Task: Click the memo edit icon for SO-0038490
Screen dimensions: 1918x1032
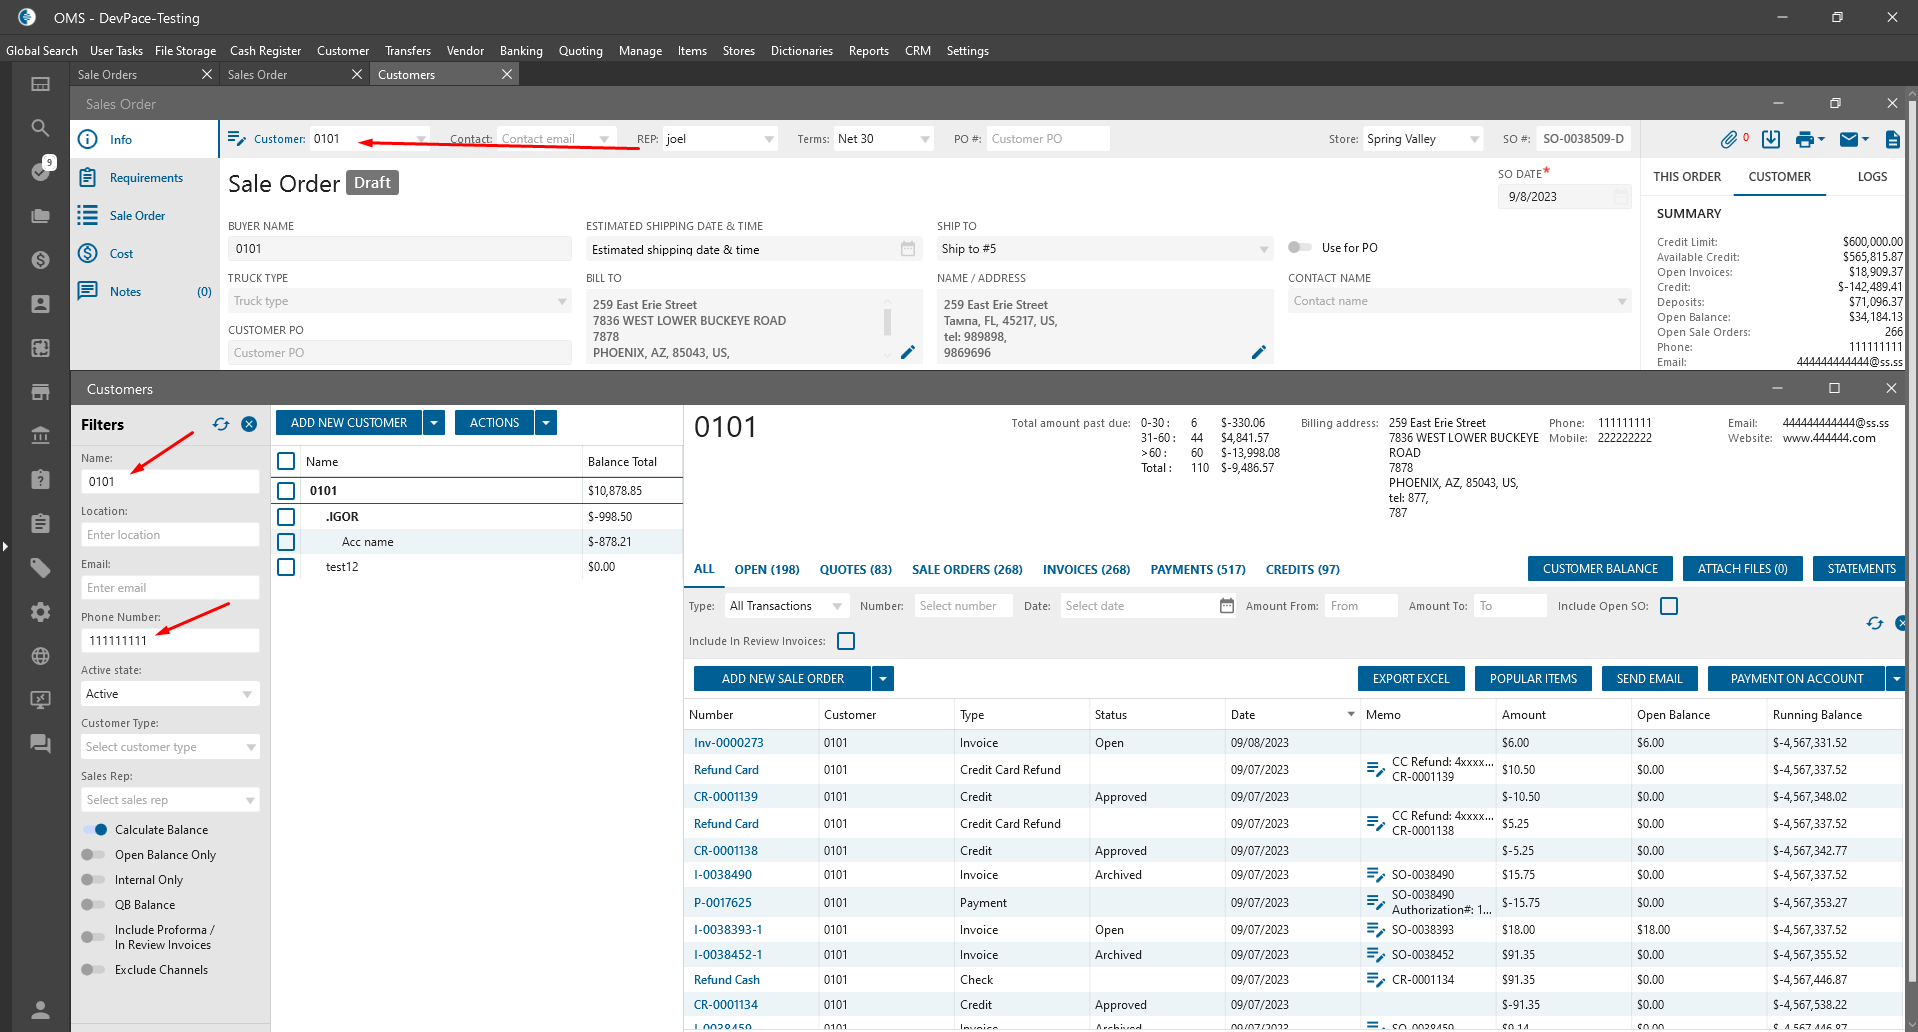Action: click(1375, 875)
